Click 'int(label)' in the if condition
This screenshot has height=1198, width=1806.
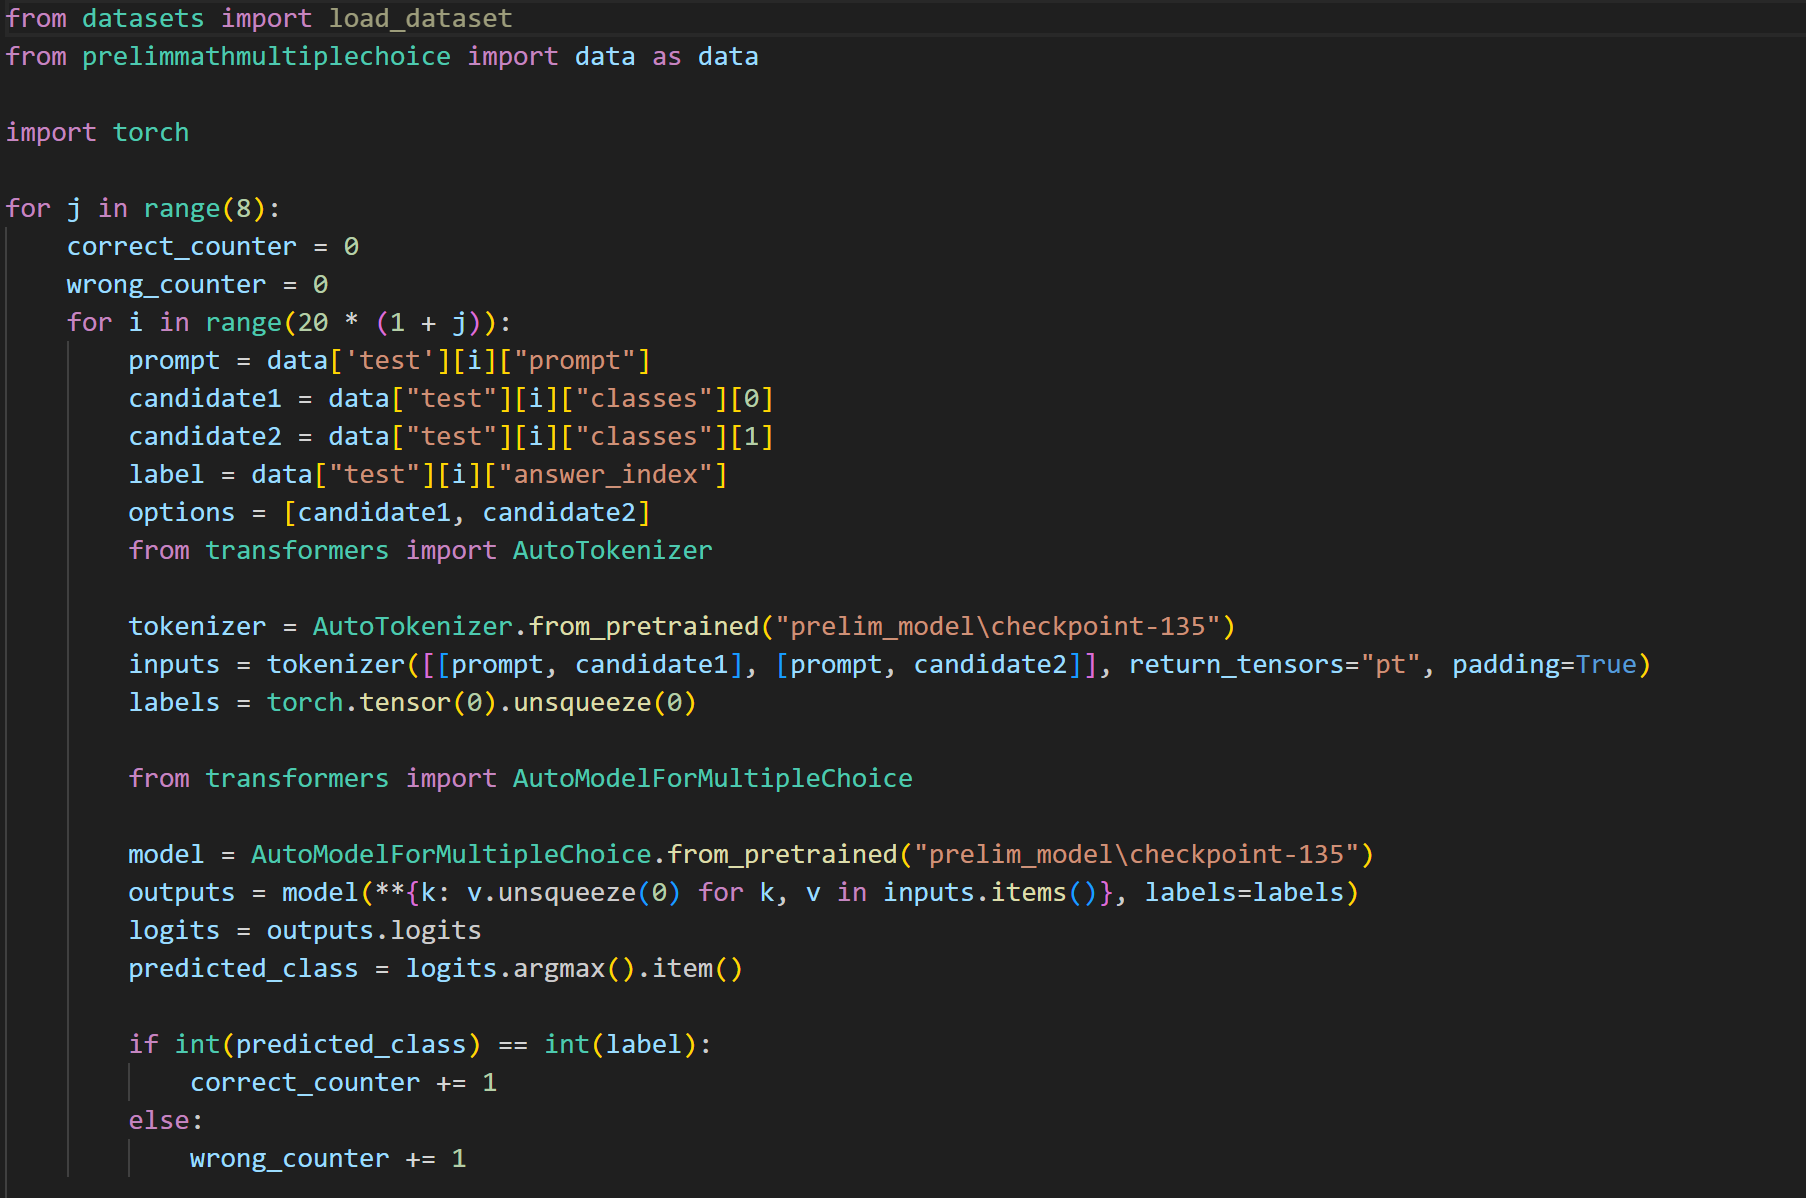click(620, 1044)
